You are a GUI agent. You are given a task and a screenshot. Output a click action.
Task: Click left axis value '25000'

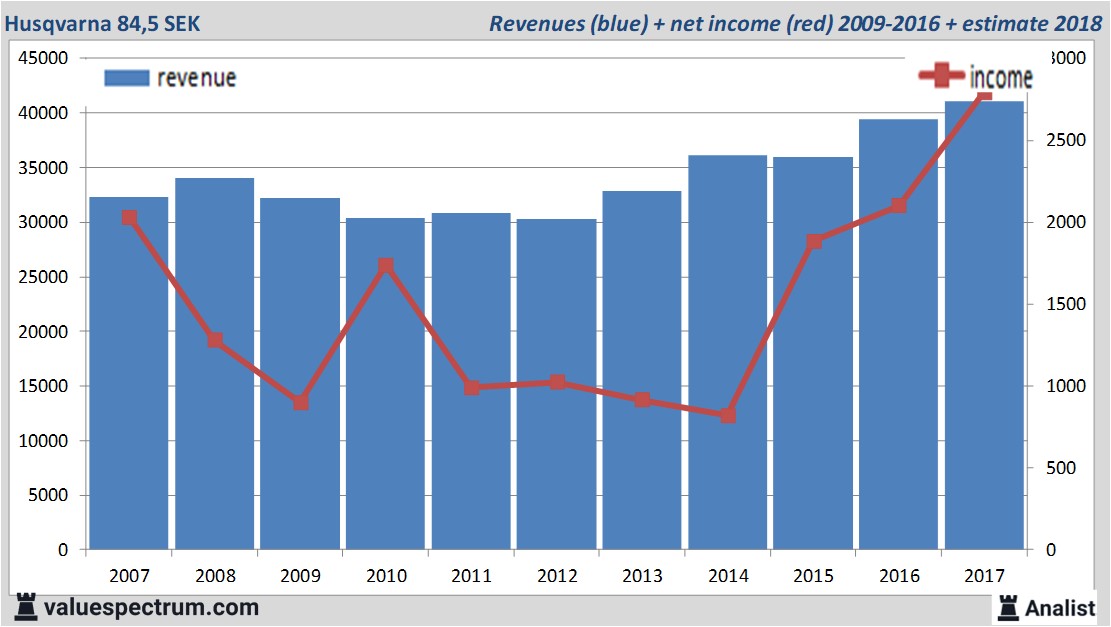[x=43, y=277]
